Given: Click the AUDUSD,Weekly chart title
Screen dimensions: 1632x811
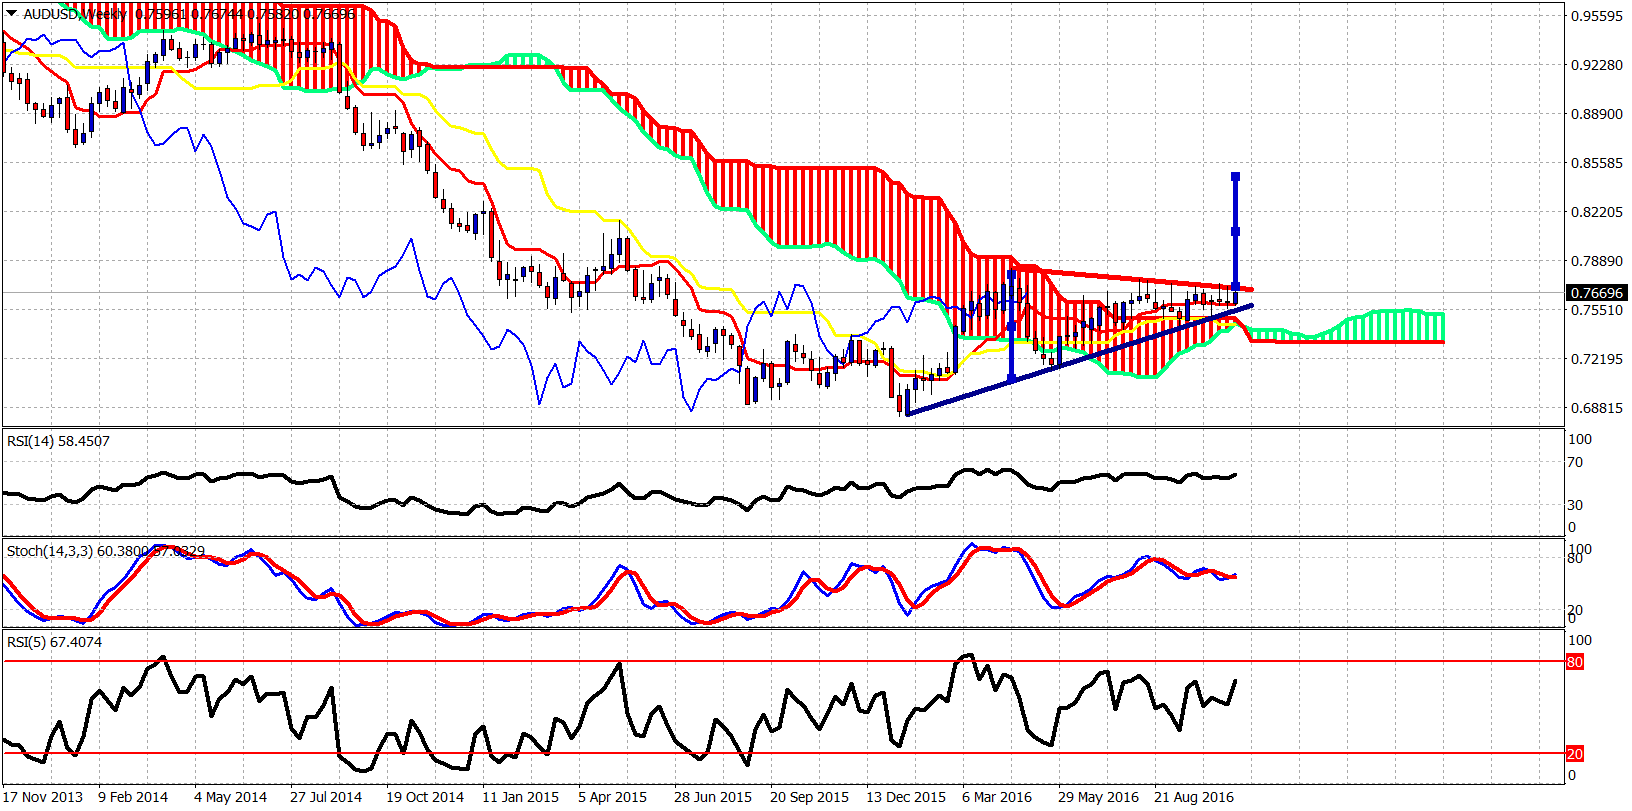Looking at the screenshot, I should (x=75, y=14).
